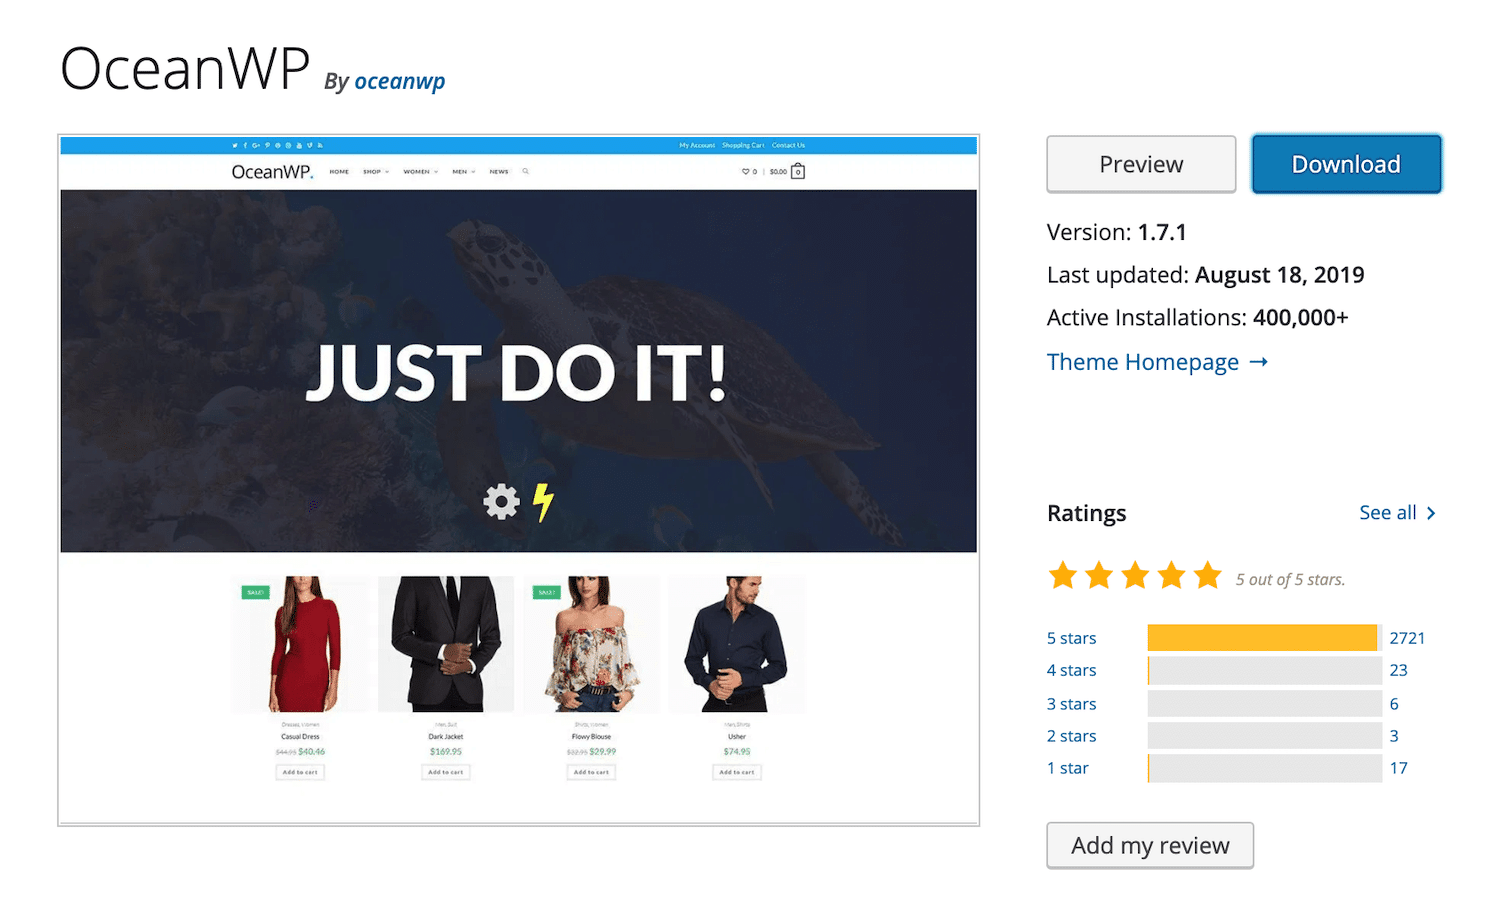The image size is (1500, 900).
Task: Click the lightning bolt icon in preview
Action: click(543, 502)
